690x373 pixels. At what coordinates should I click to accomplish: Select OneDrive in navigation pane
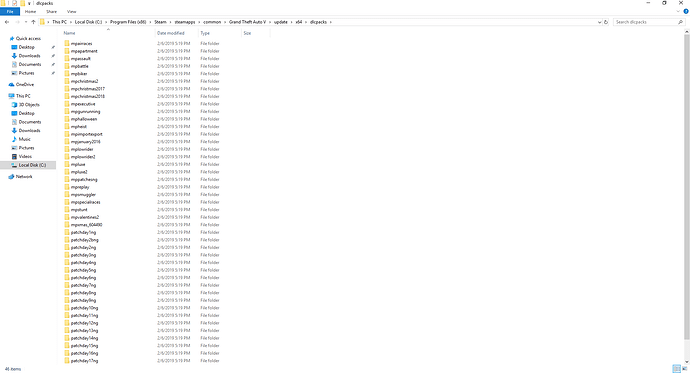(x=25, y=84)
